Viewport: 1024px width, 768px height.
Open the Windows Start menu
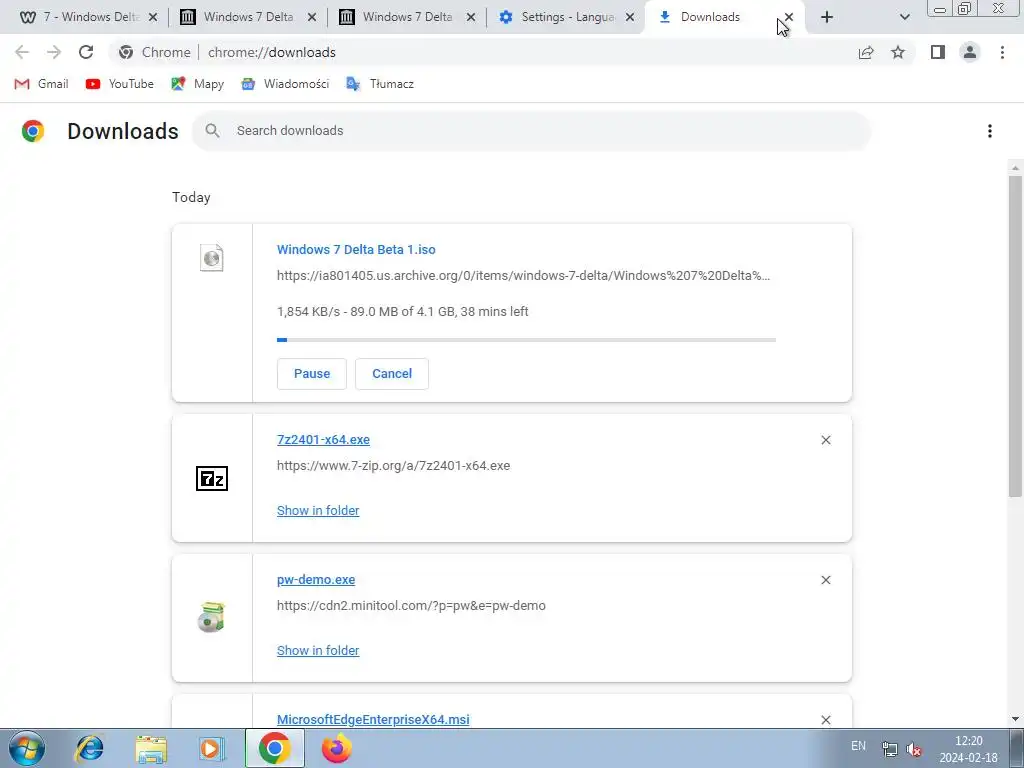pyautogui.click(x=27, y=748)
